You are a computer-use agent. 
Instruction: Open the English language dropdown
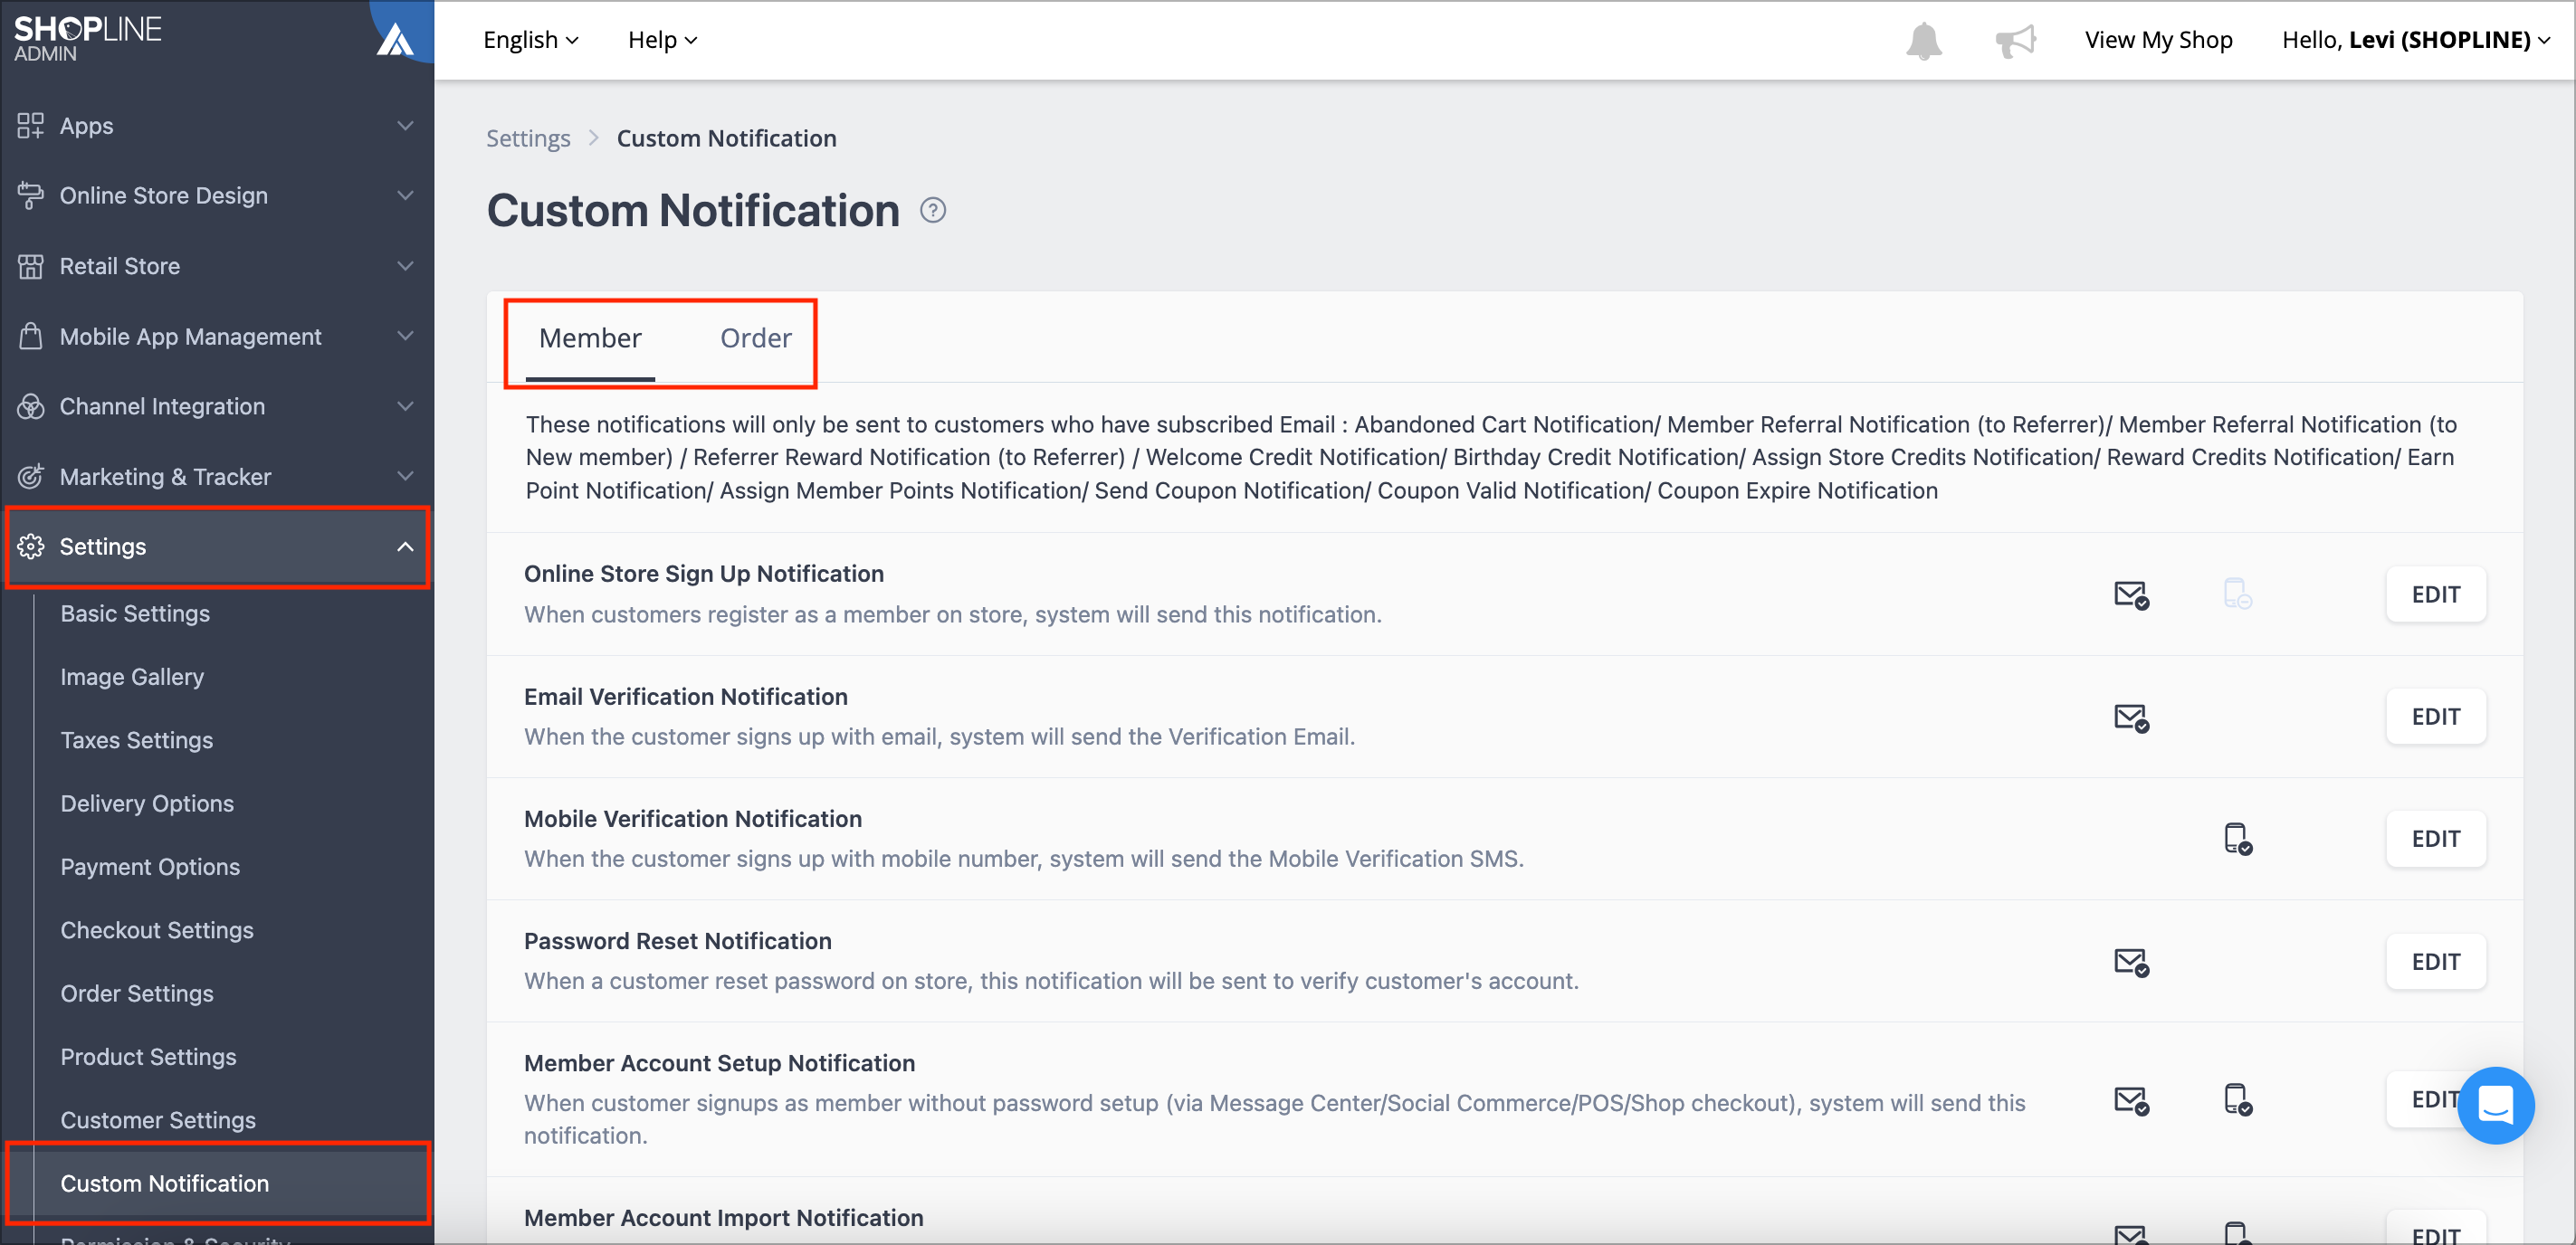530,40
